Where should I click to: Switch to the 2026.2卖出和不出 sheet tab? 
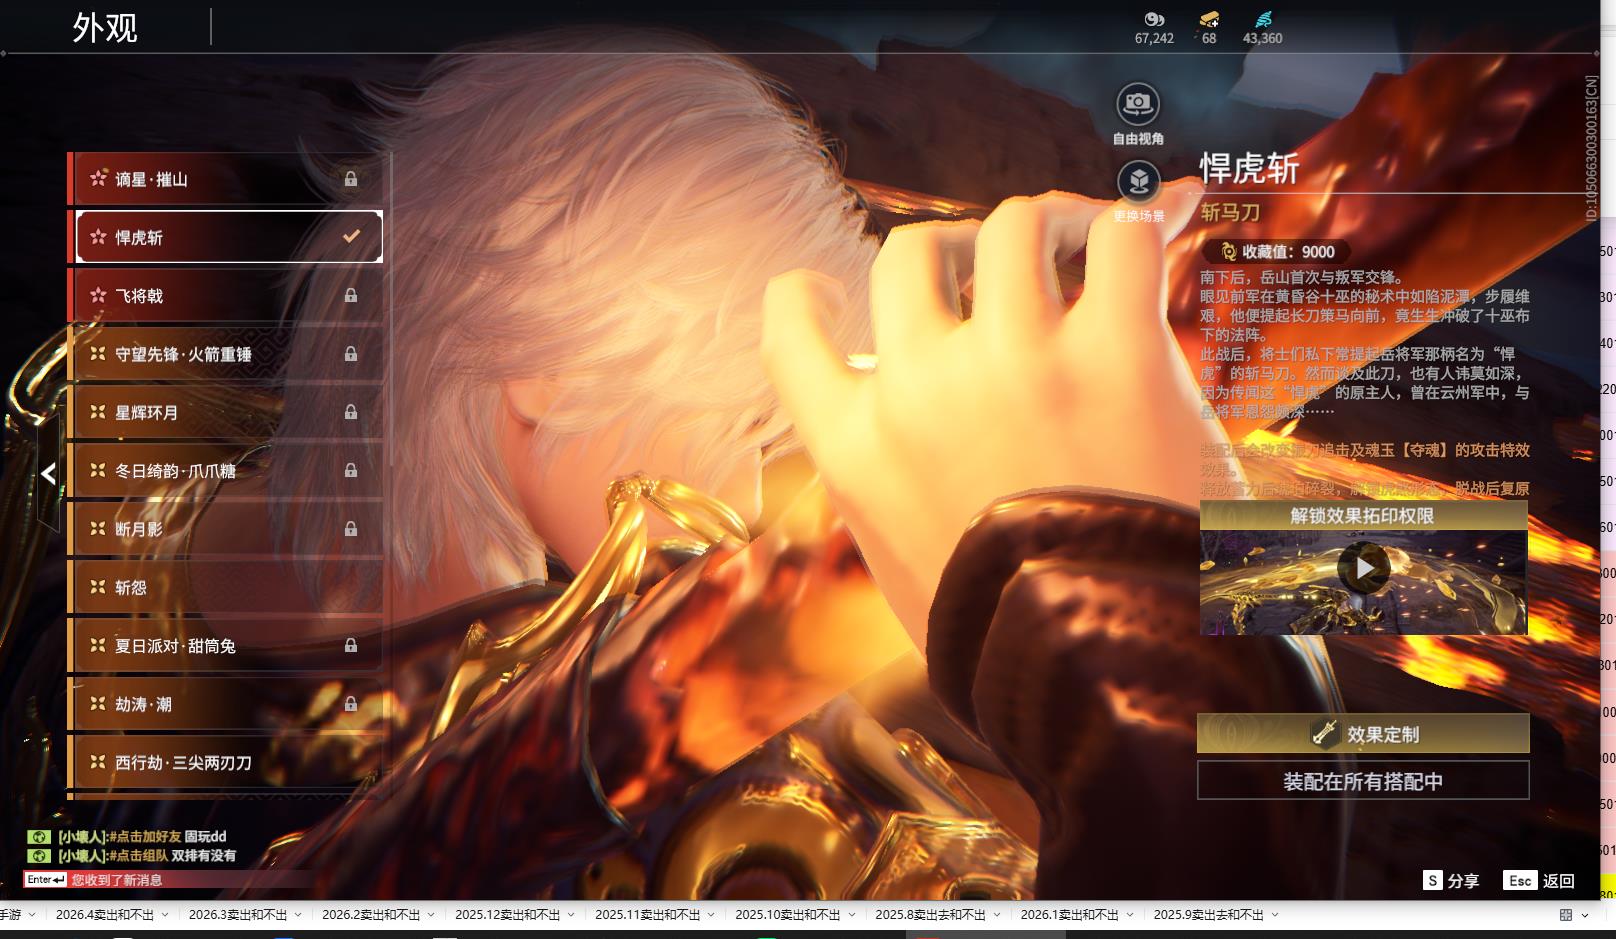click(x=370, y=915)
